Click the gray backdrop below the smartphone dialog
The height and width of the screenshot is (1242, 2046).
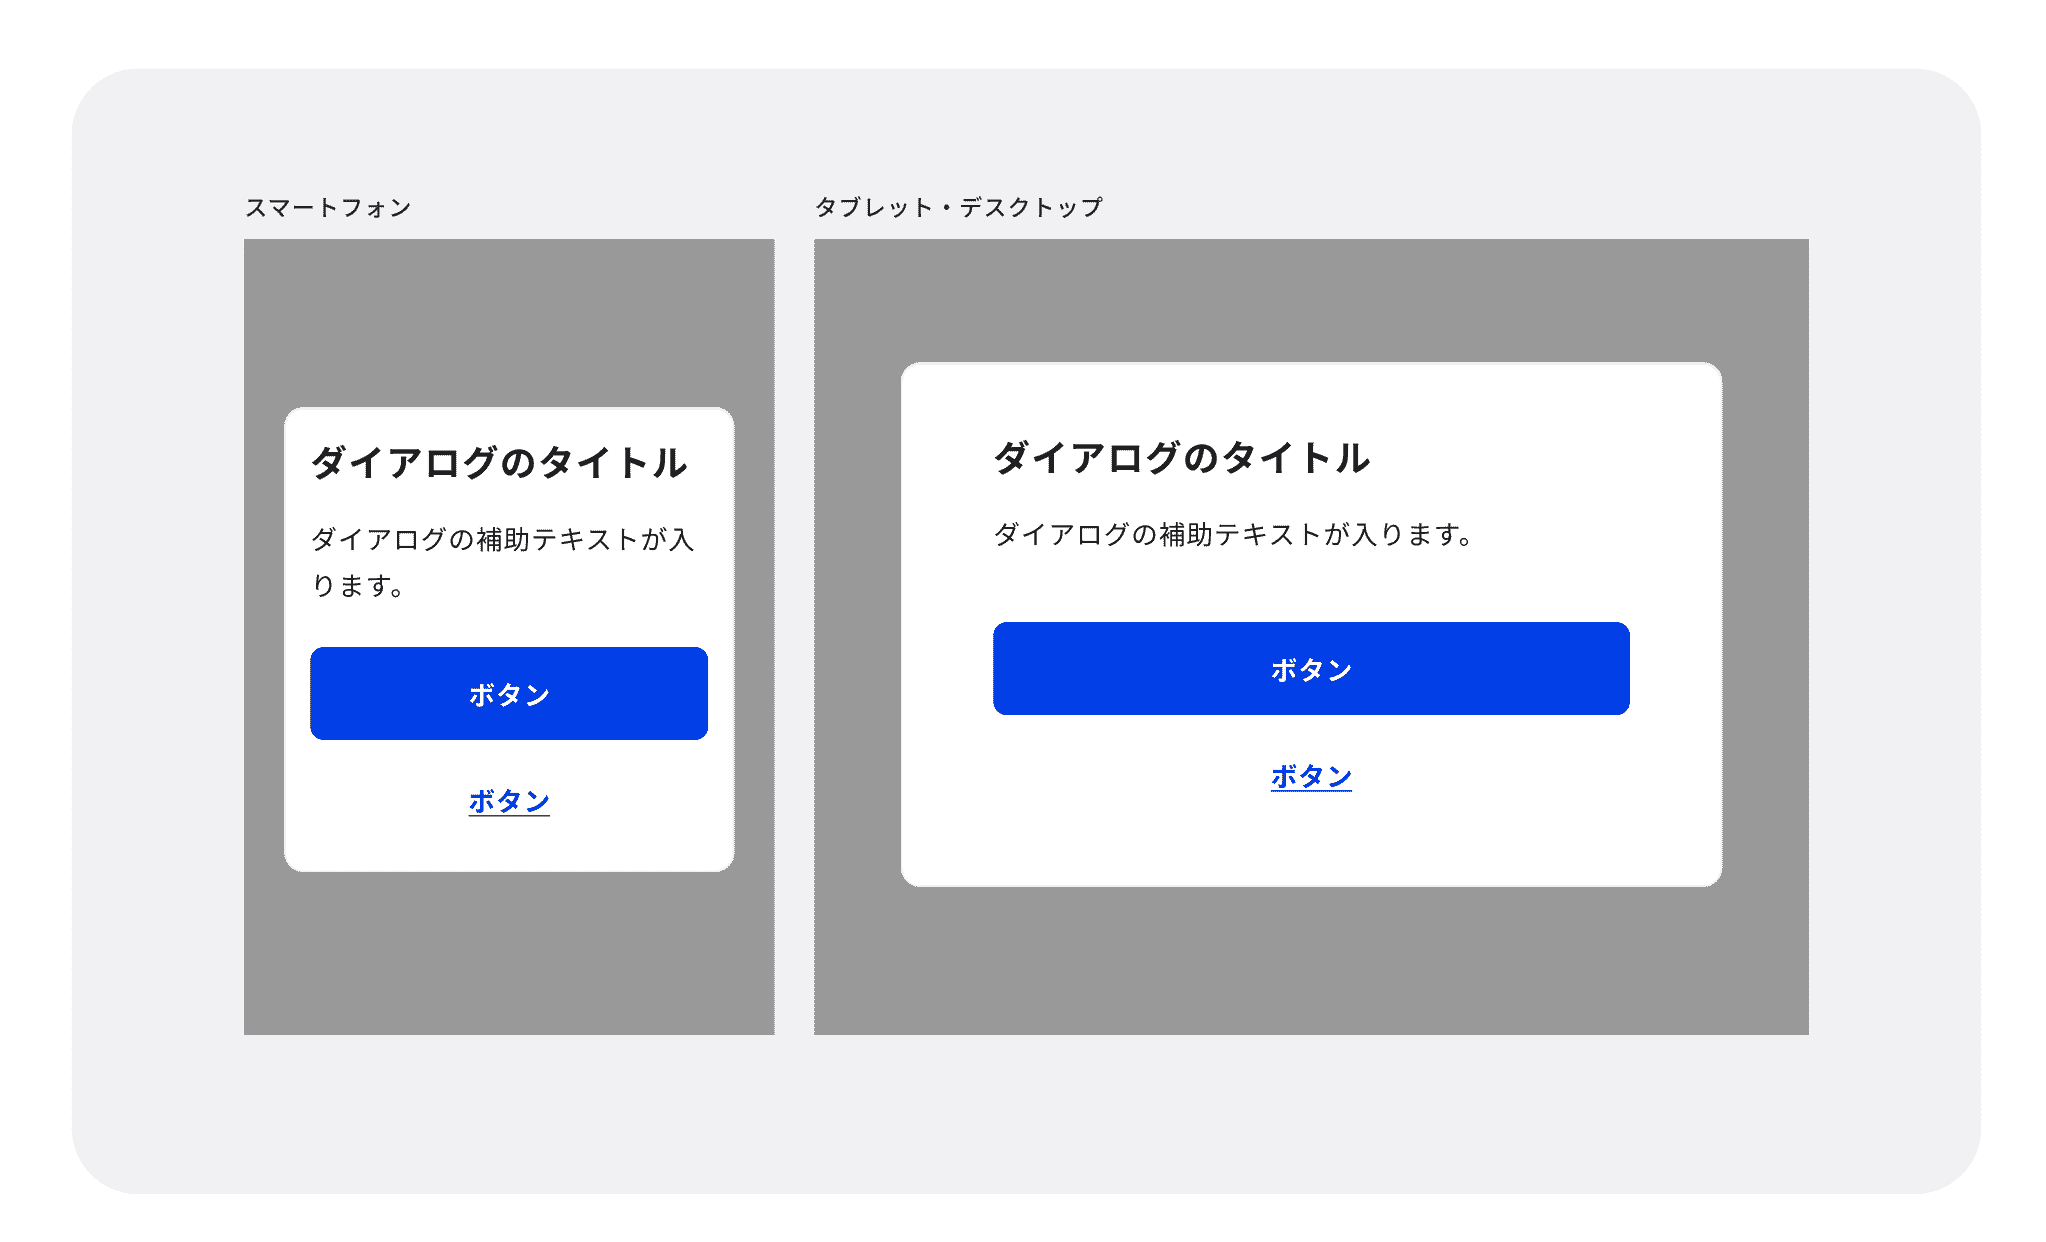click(508, 955)
